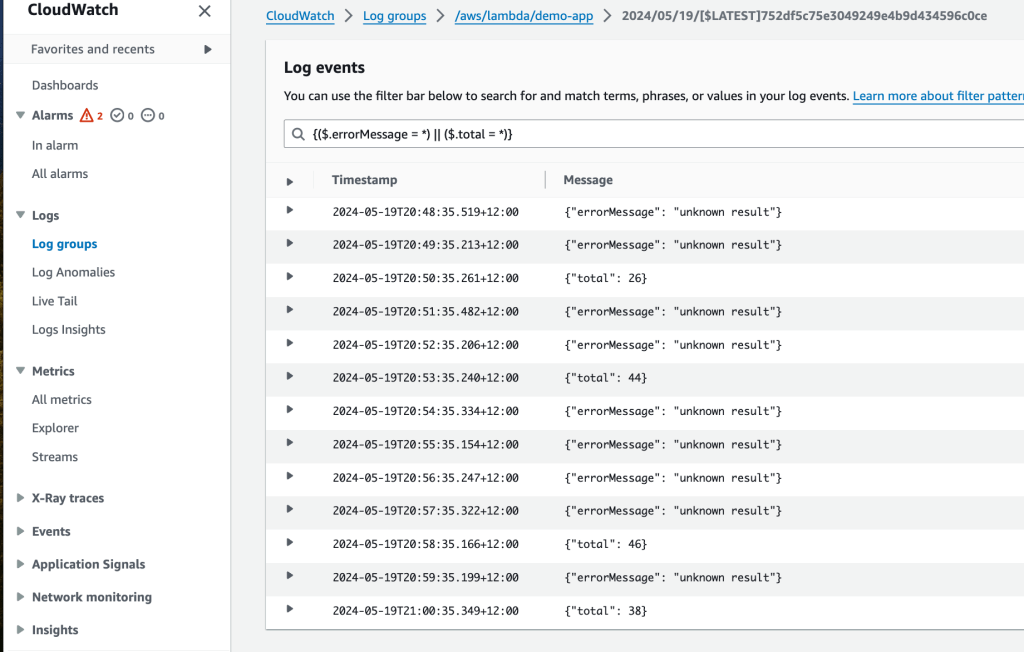Collapse the Alarms section in sidebar

coord(21,115)
